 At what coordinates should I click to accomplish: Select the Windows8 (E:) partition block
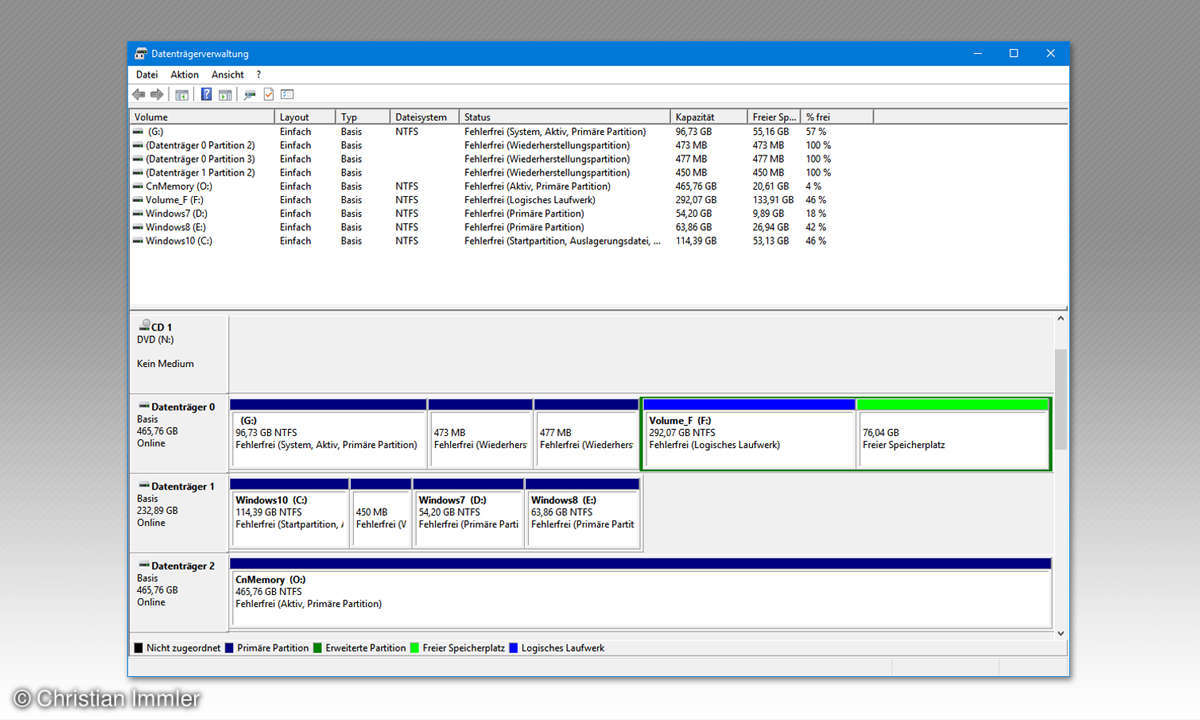[x=583, y=513]
